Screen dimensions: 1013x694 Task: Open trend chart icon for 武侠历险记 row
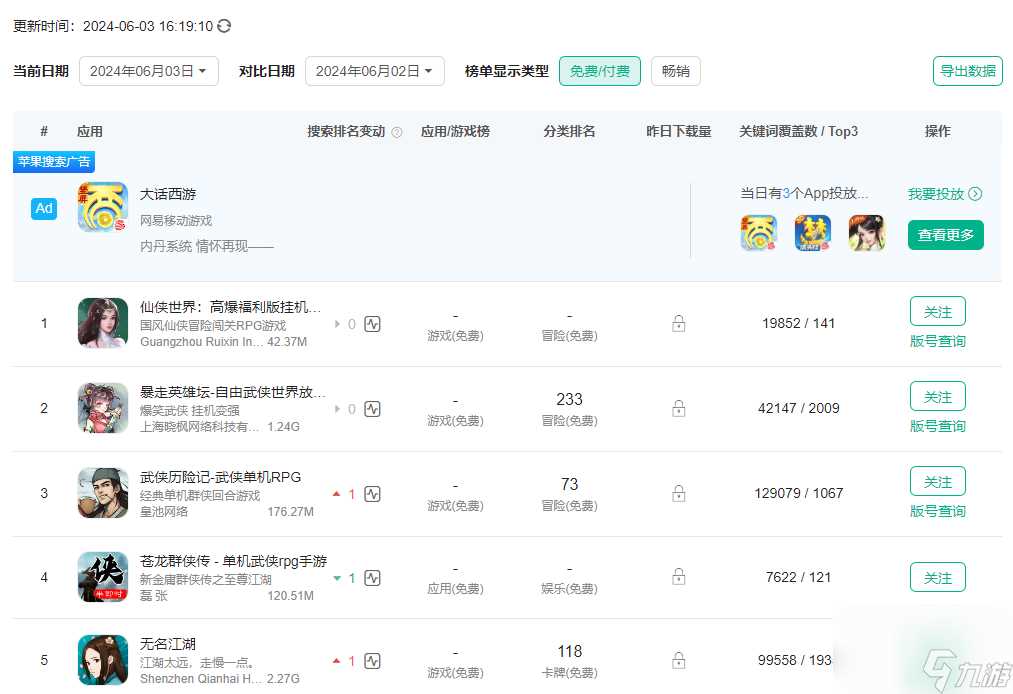(372, 494)
